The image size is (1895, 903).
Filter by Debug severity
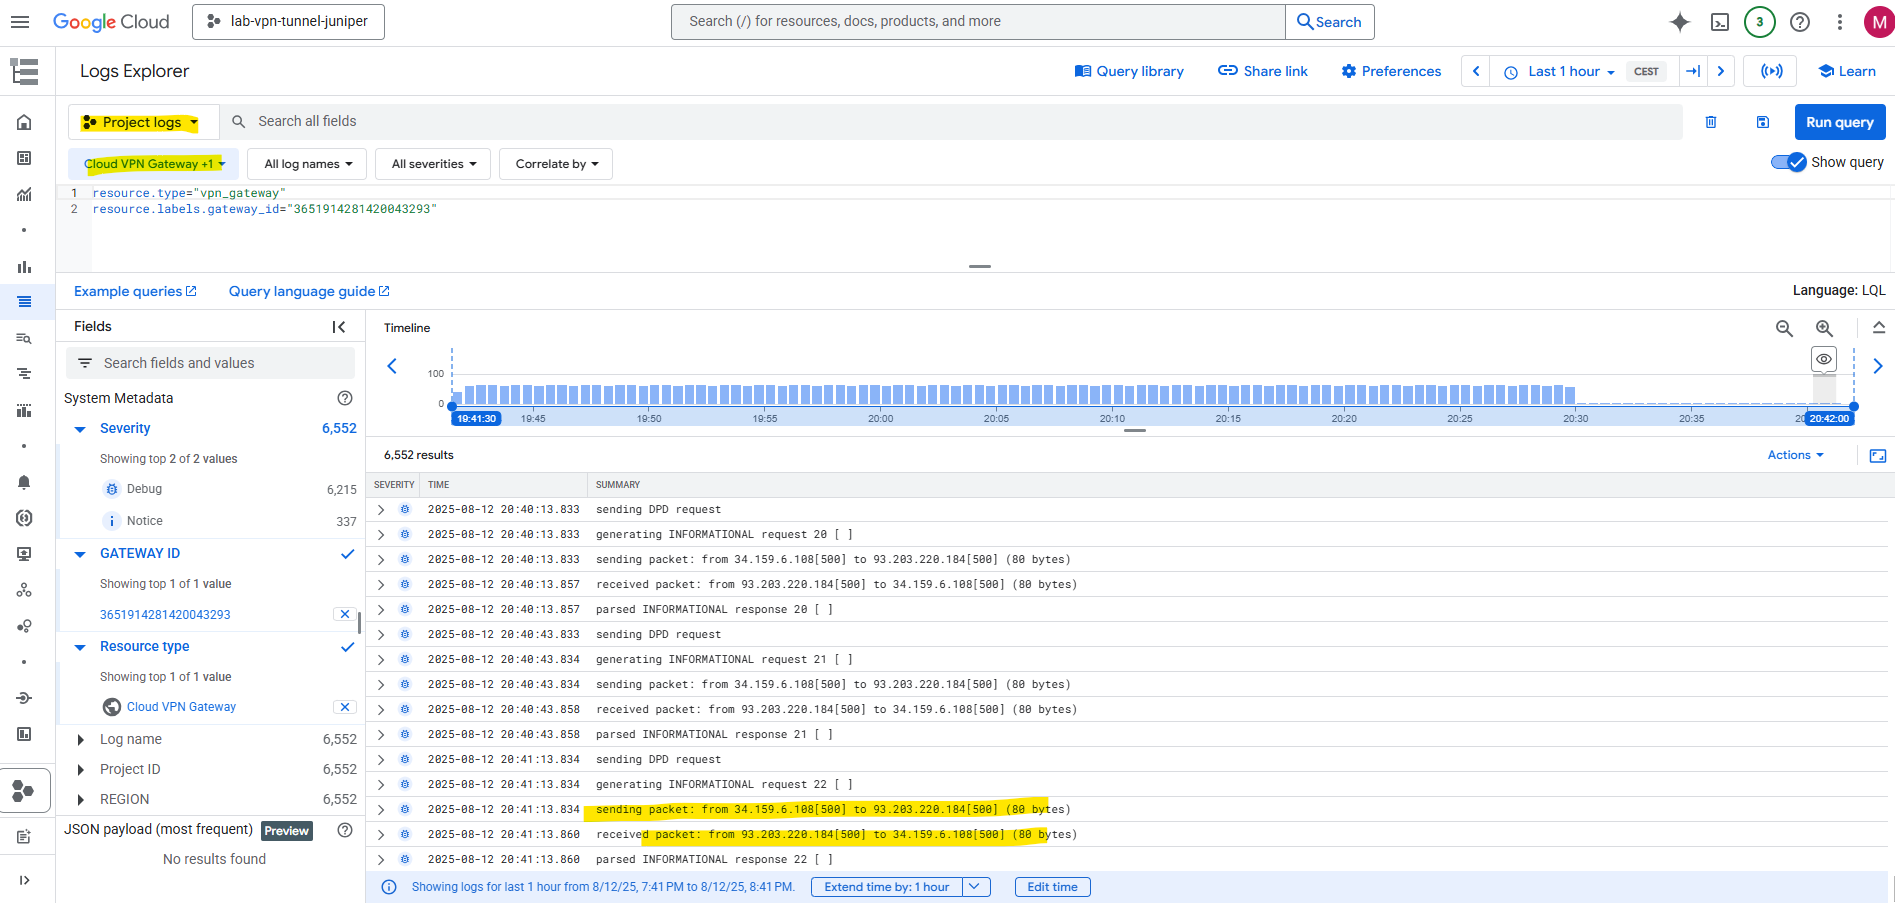(x=144, y=489)
